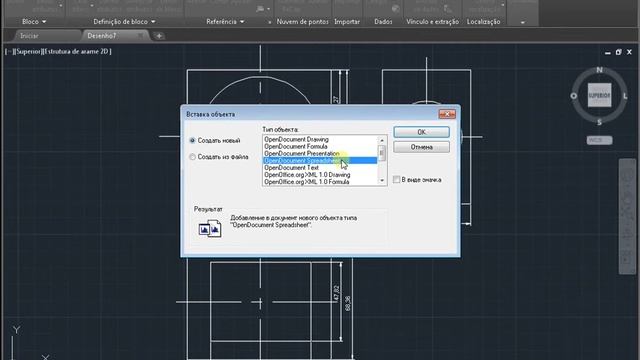
Task: Select OpenDocument Text in the list
Action: 320,167
